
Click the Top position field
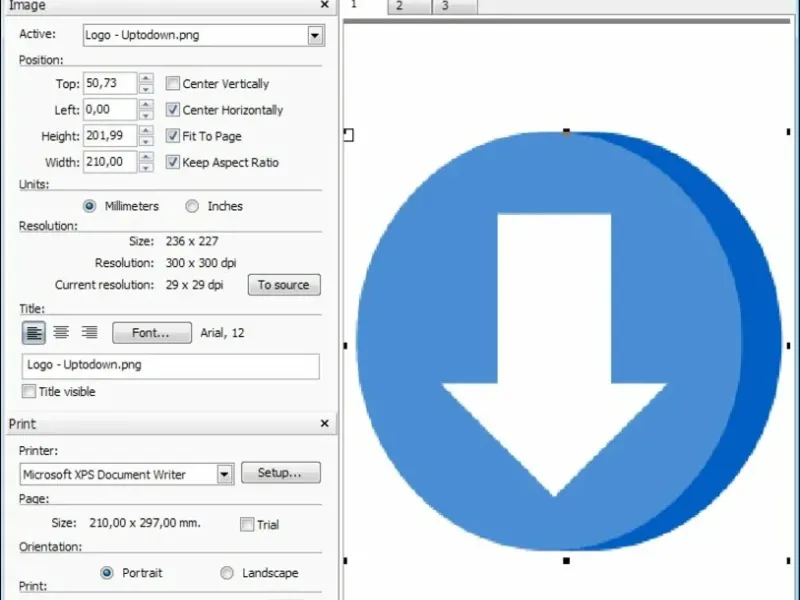click(x=110, y=83)
